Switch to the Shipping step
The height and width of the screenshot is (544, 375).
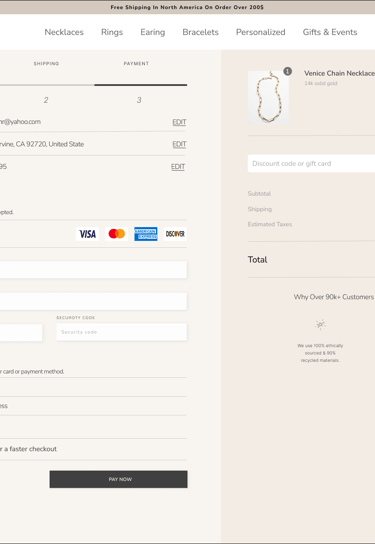46,63
